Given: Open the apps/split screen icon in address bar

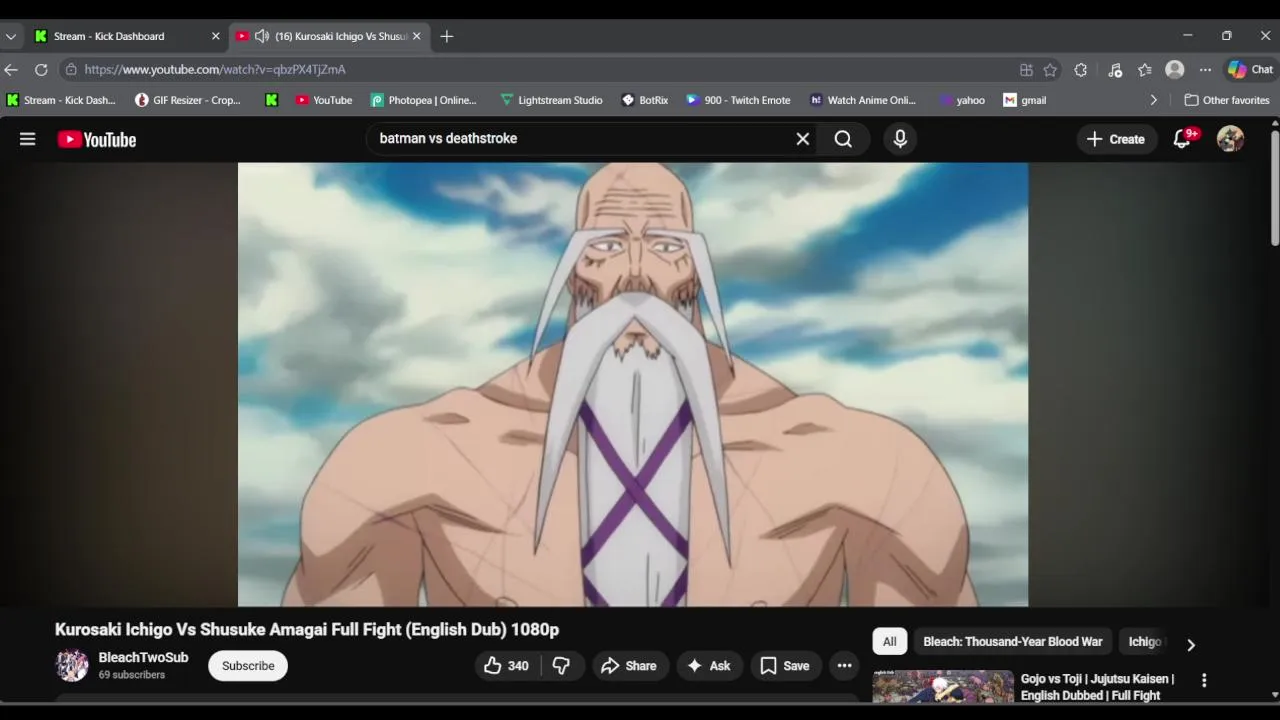Looking at the screenshot, I should [x=1026, y=70].
